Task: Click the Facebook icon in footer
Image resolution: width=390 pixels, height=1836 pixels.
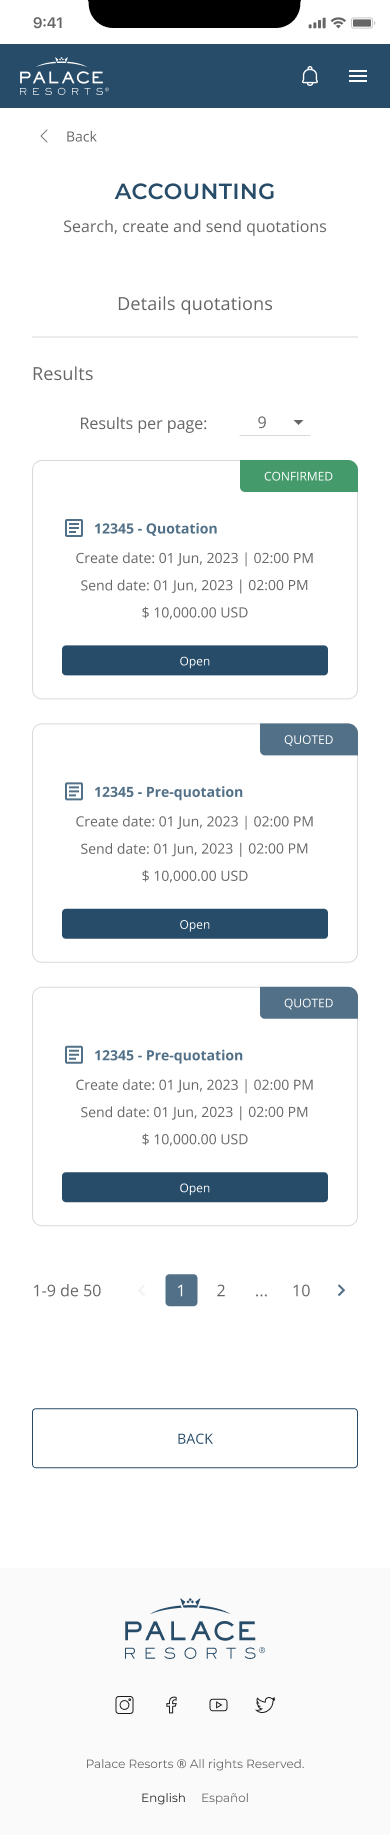Action: [x=171, y=1705]
